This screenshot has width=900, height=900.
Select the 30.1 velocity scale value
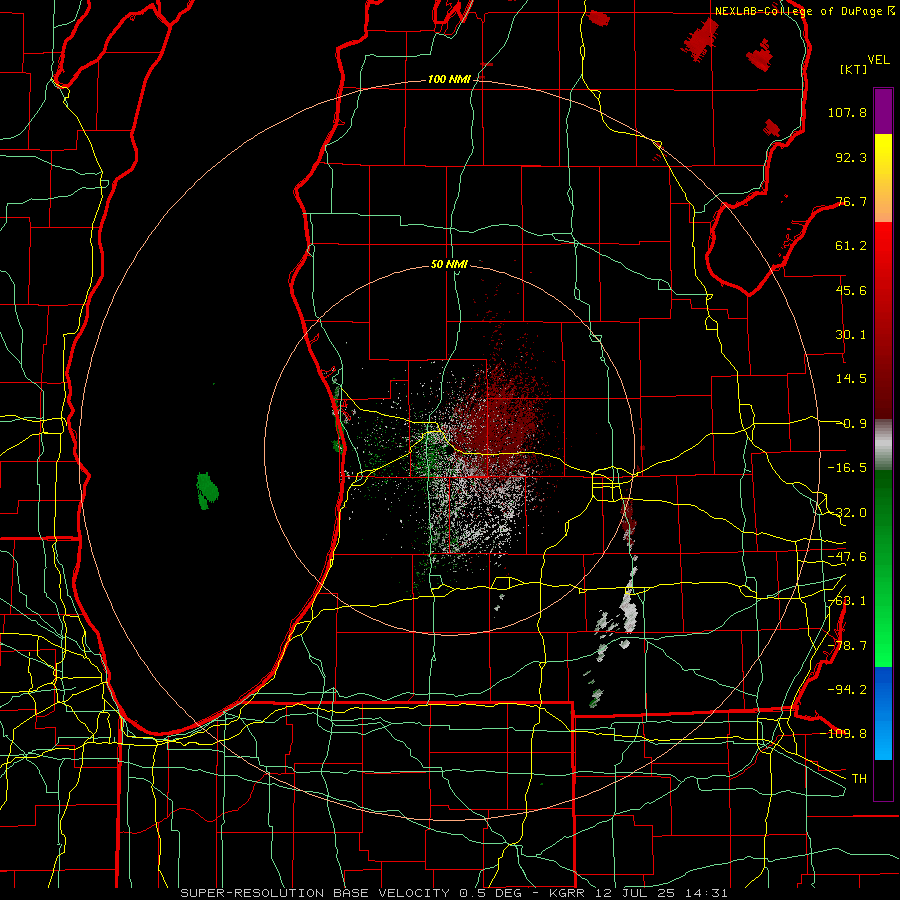click(851, 335)
